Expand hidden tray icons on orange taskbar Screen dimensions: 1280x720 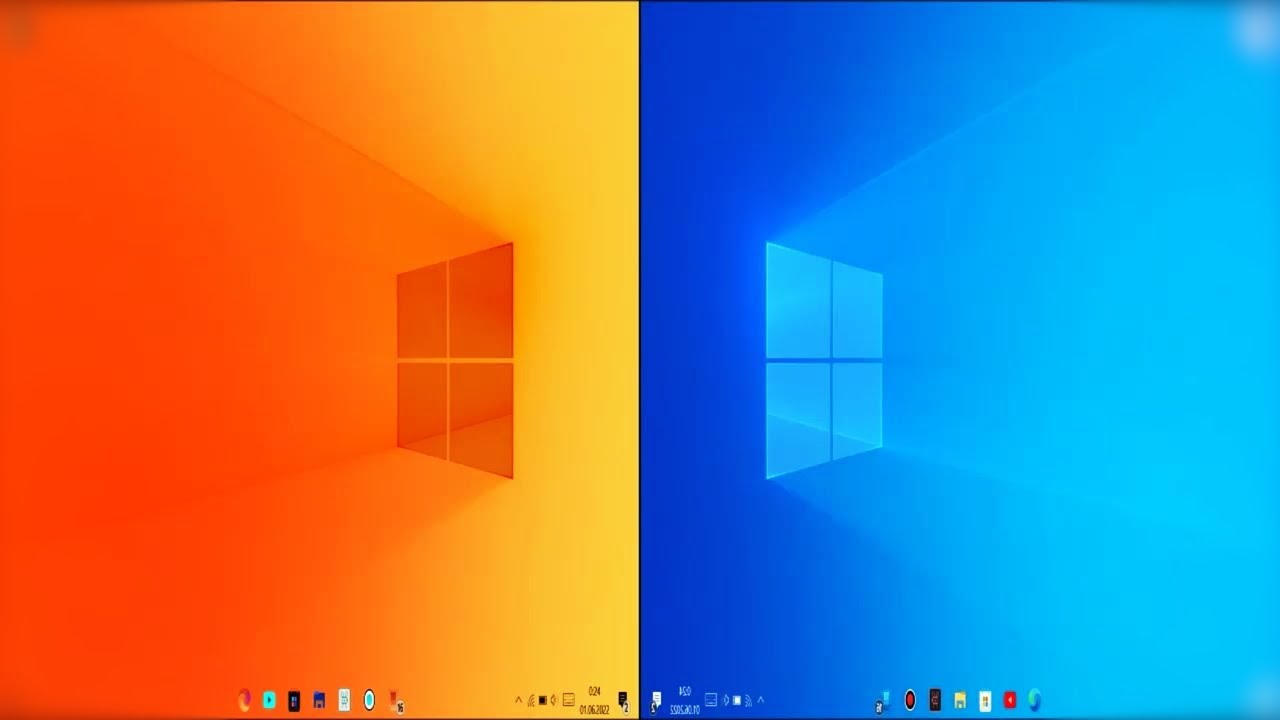[518, 700]
